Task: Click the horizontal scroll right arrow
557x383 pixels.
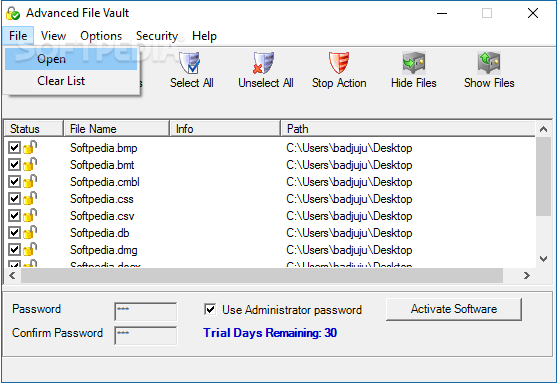Action: tap(526, 275)
